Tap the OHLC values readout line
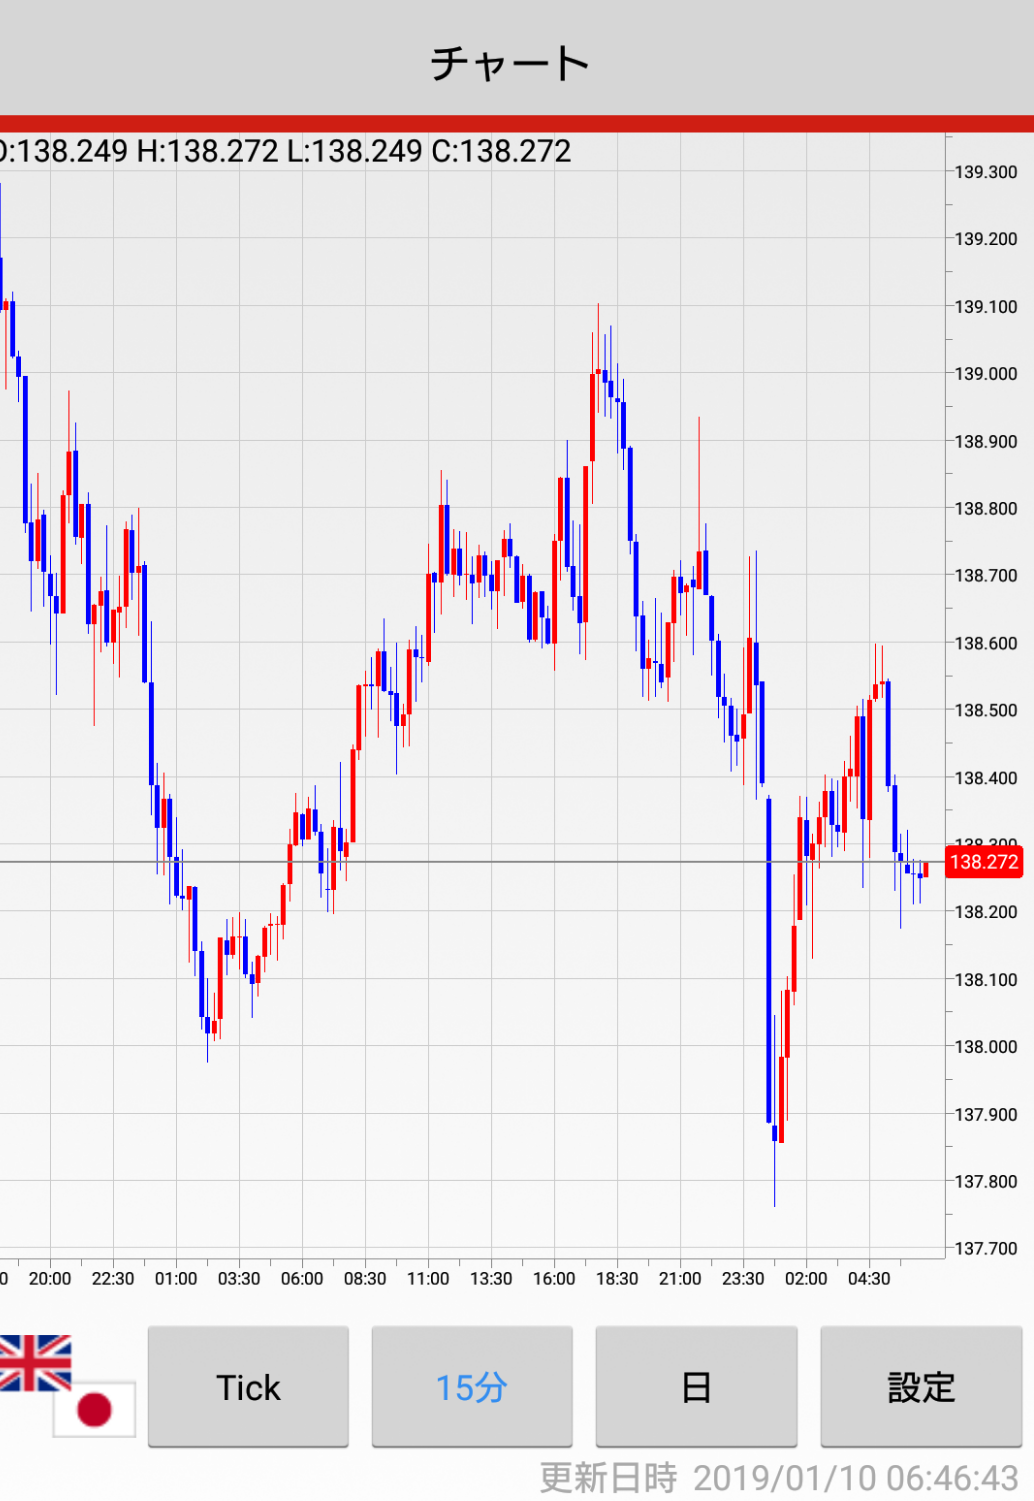Screen dimensions: 1034x1501 point(286,151)
